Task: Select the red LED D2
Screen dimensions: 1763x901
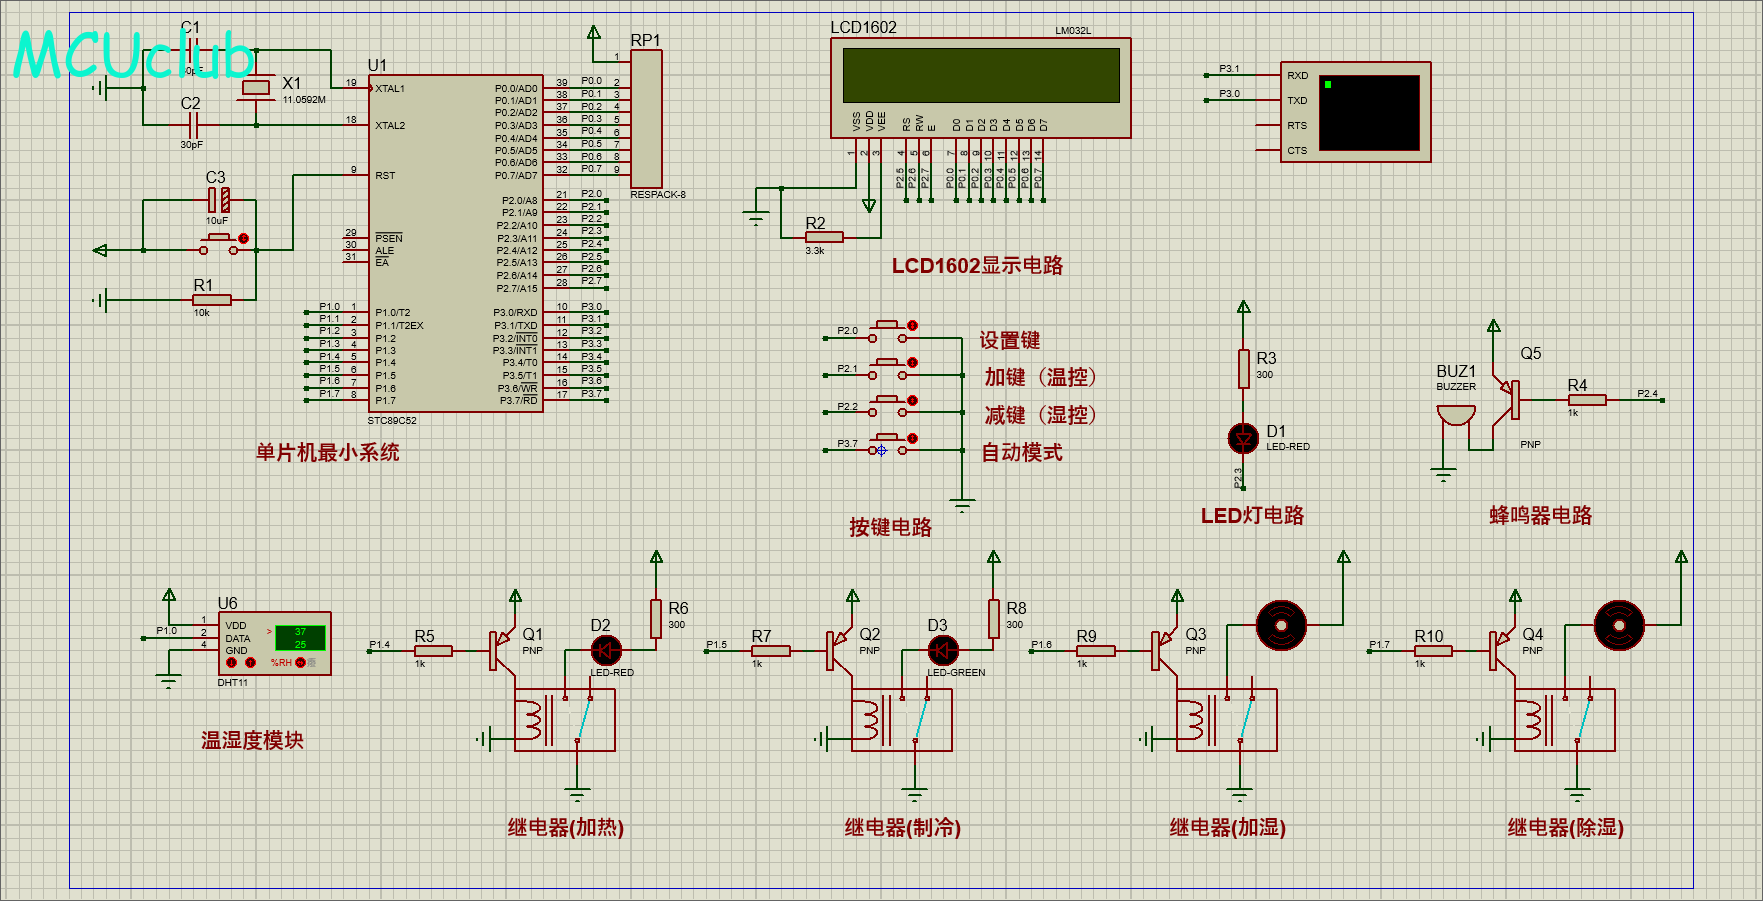Action: click(606, 651)
